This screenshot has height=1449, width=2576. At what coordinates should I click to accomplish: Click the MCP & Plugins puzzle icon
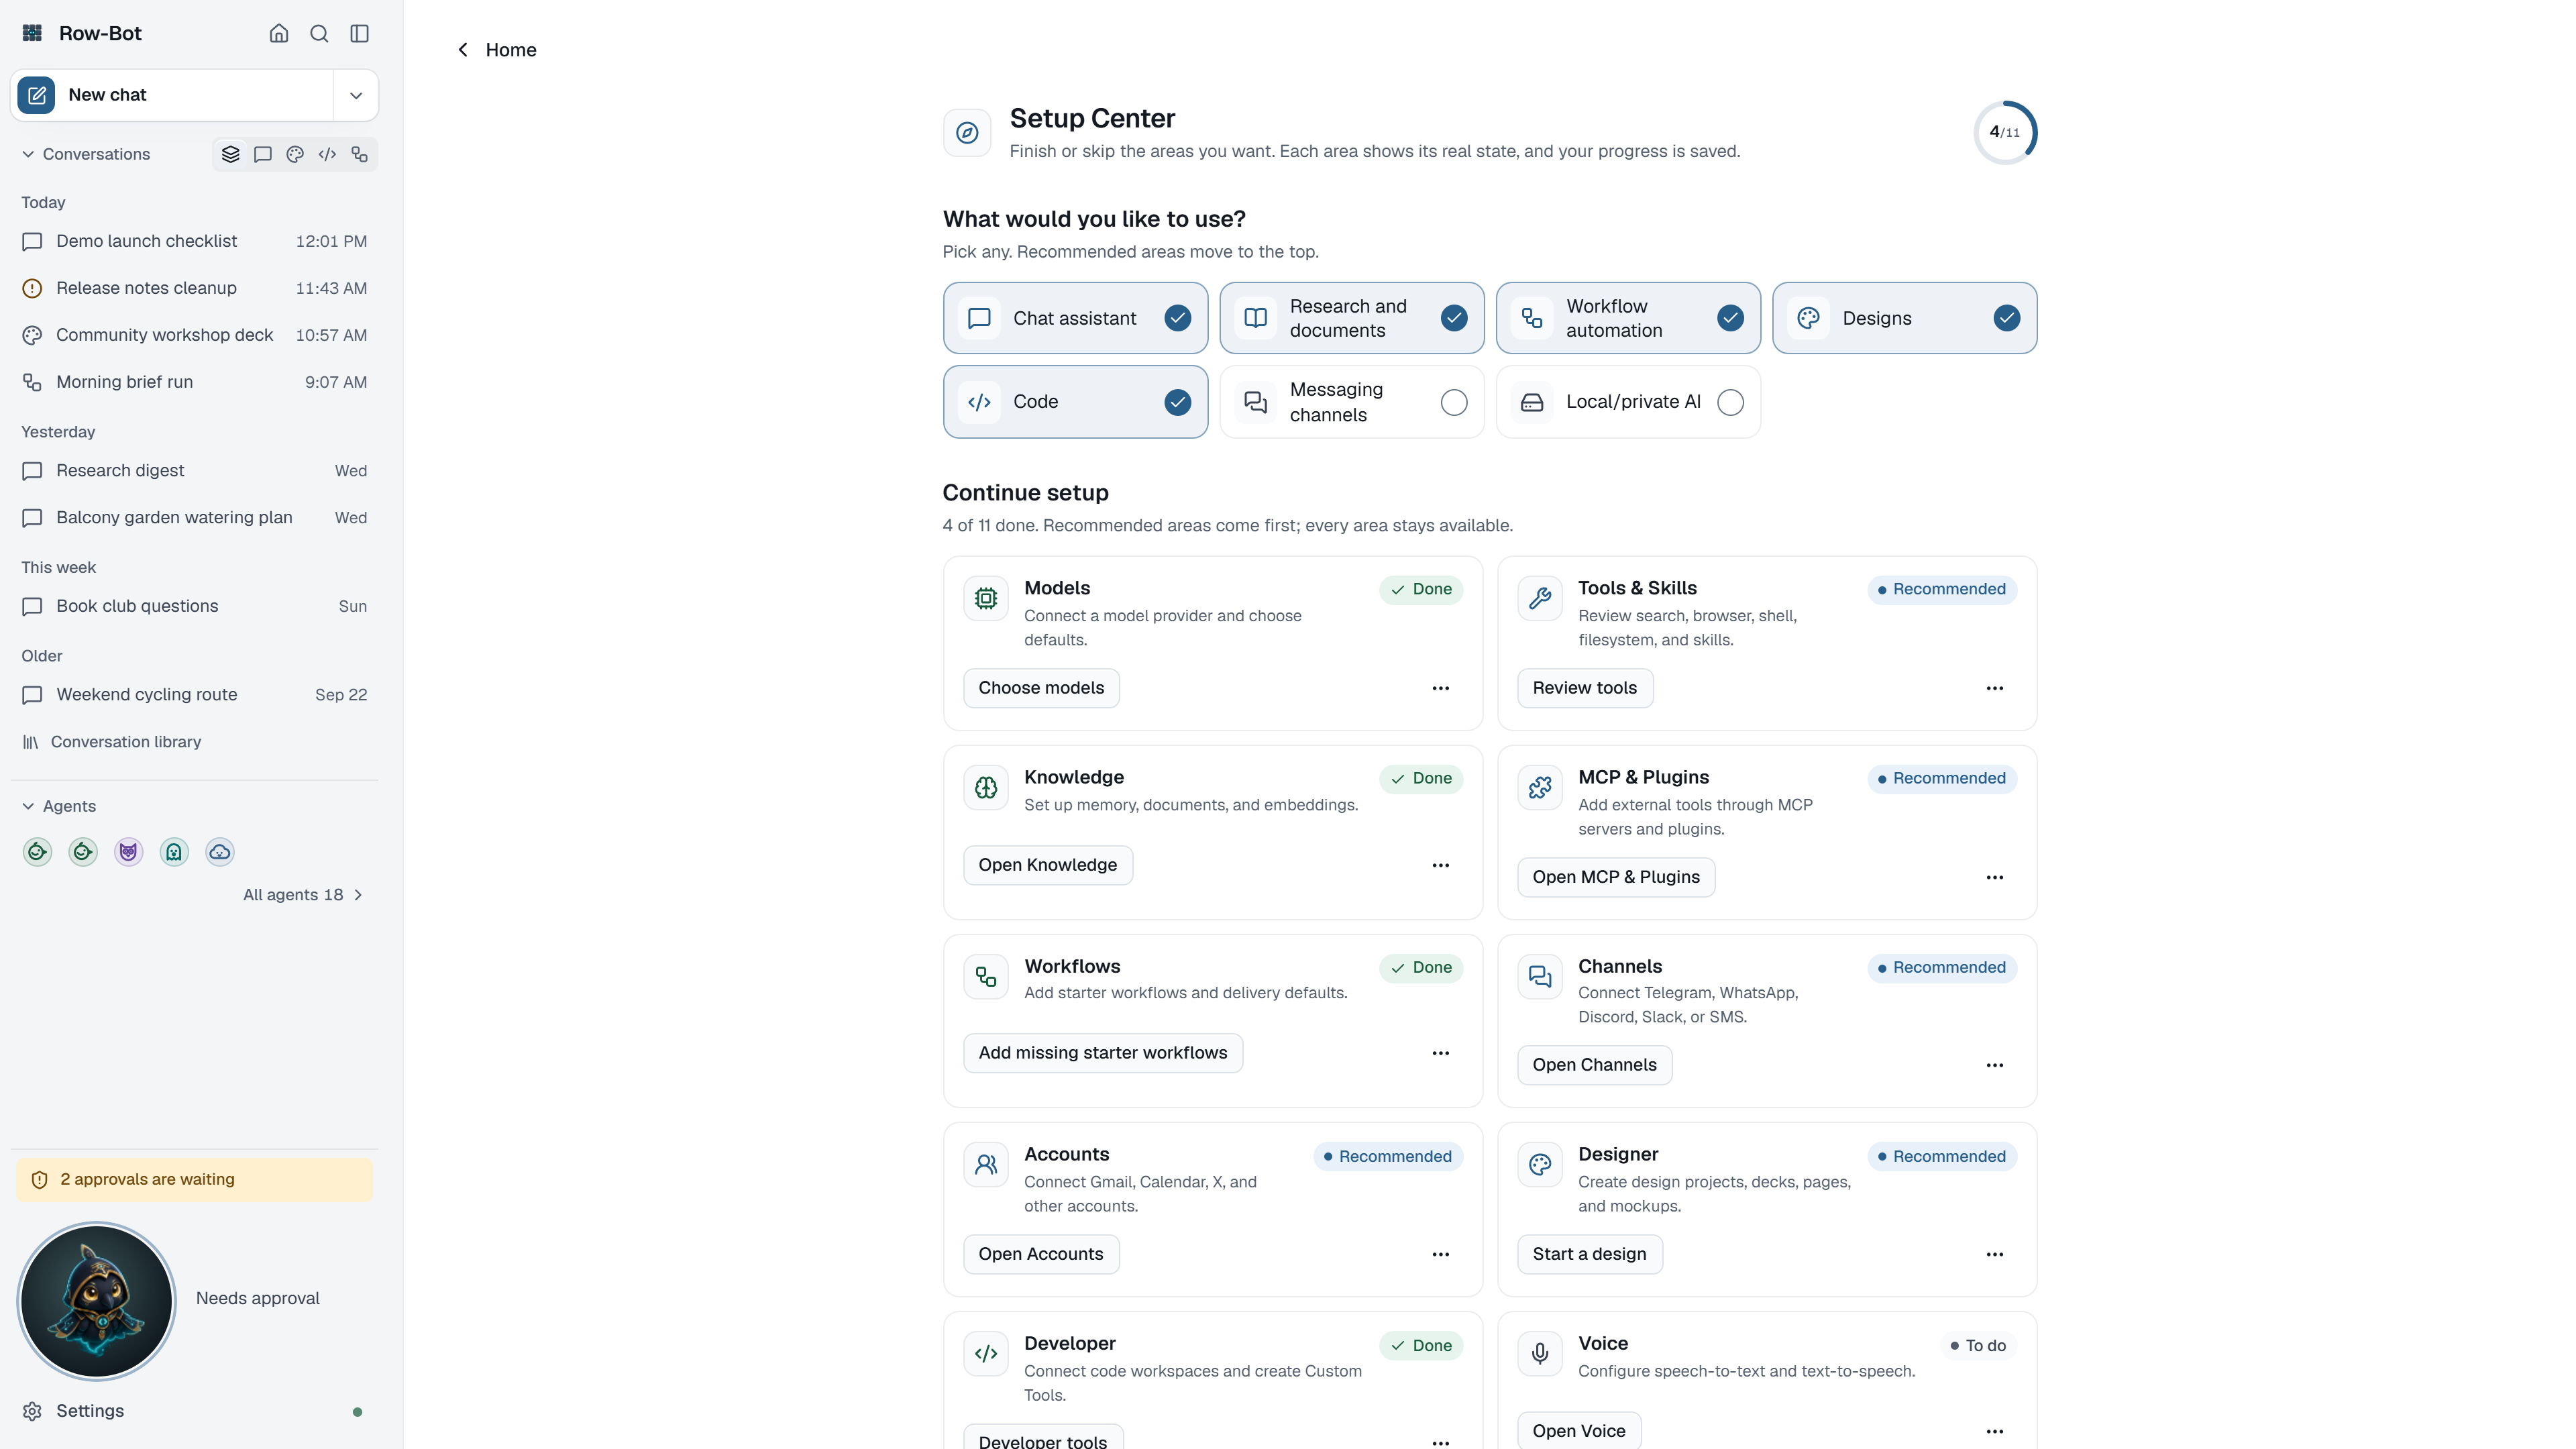pos(1540,787)
